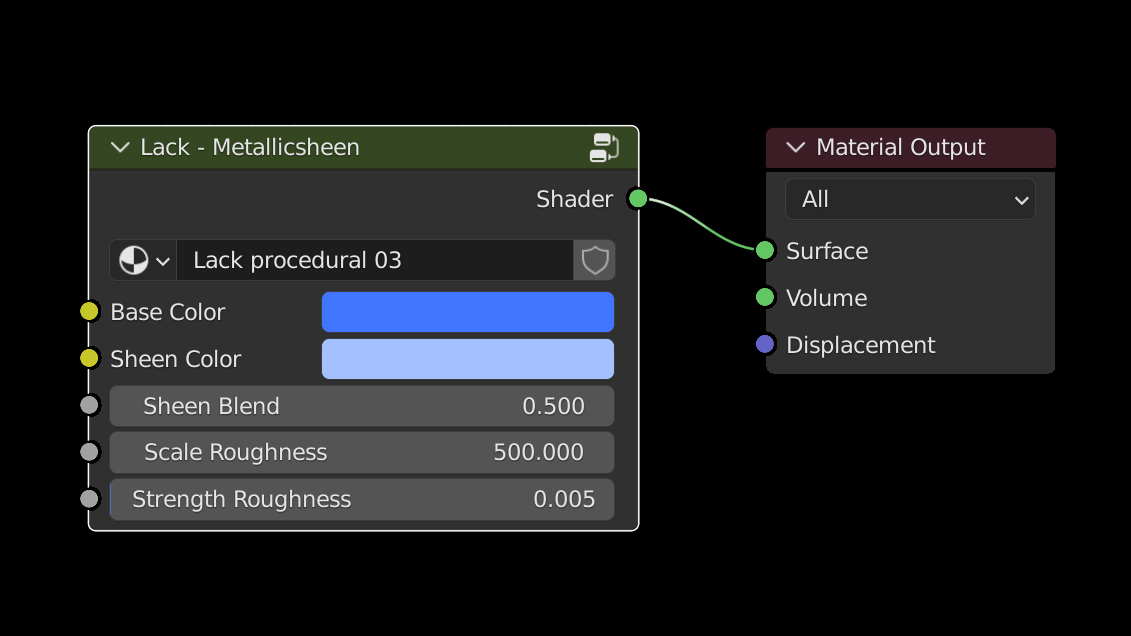Click the Sheen Color input socket
The height and width of the screenshot is (636, 1131).
(90, 358)
